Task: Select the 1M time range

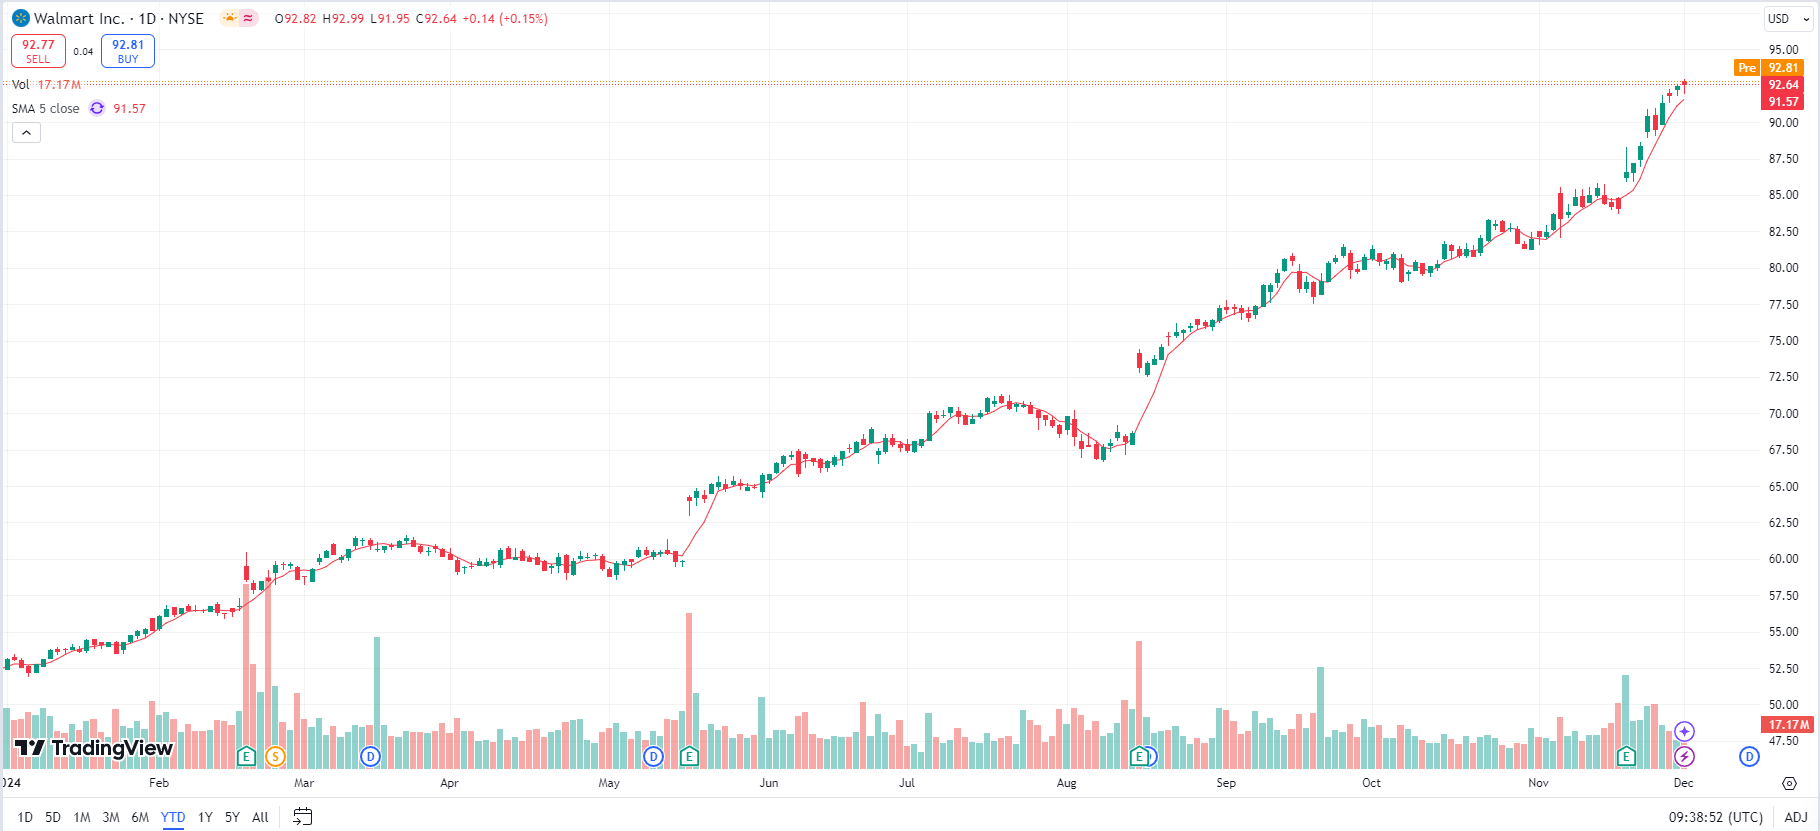Action: click(x=82, y=817)
